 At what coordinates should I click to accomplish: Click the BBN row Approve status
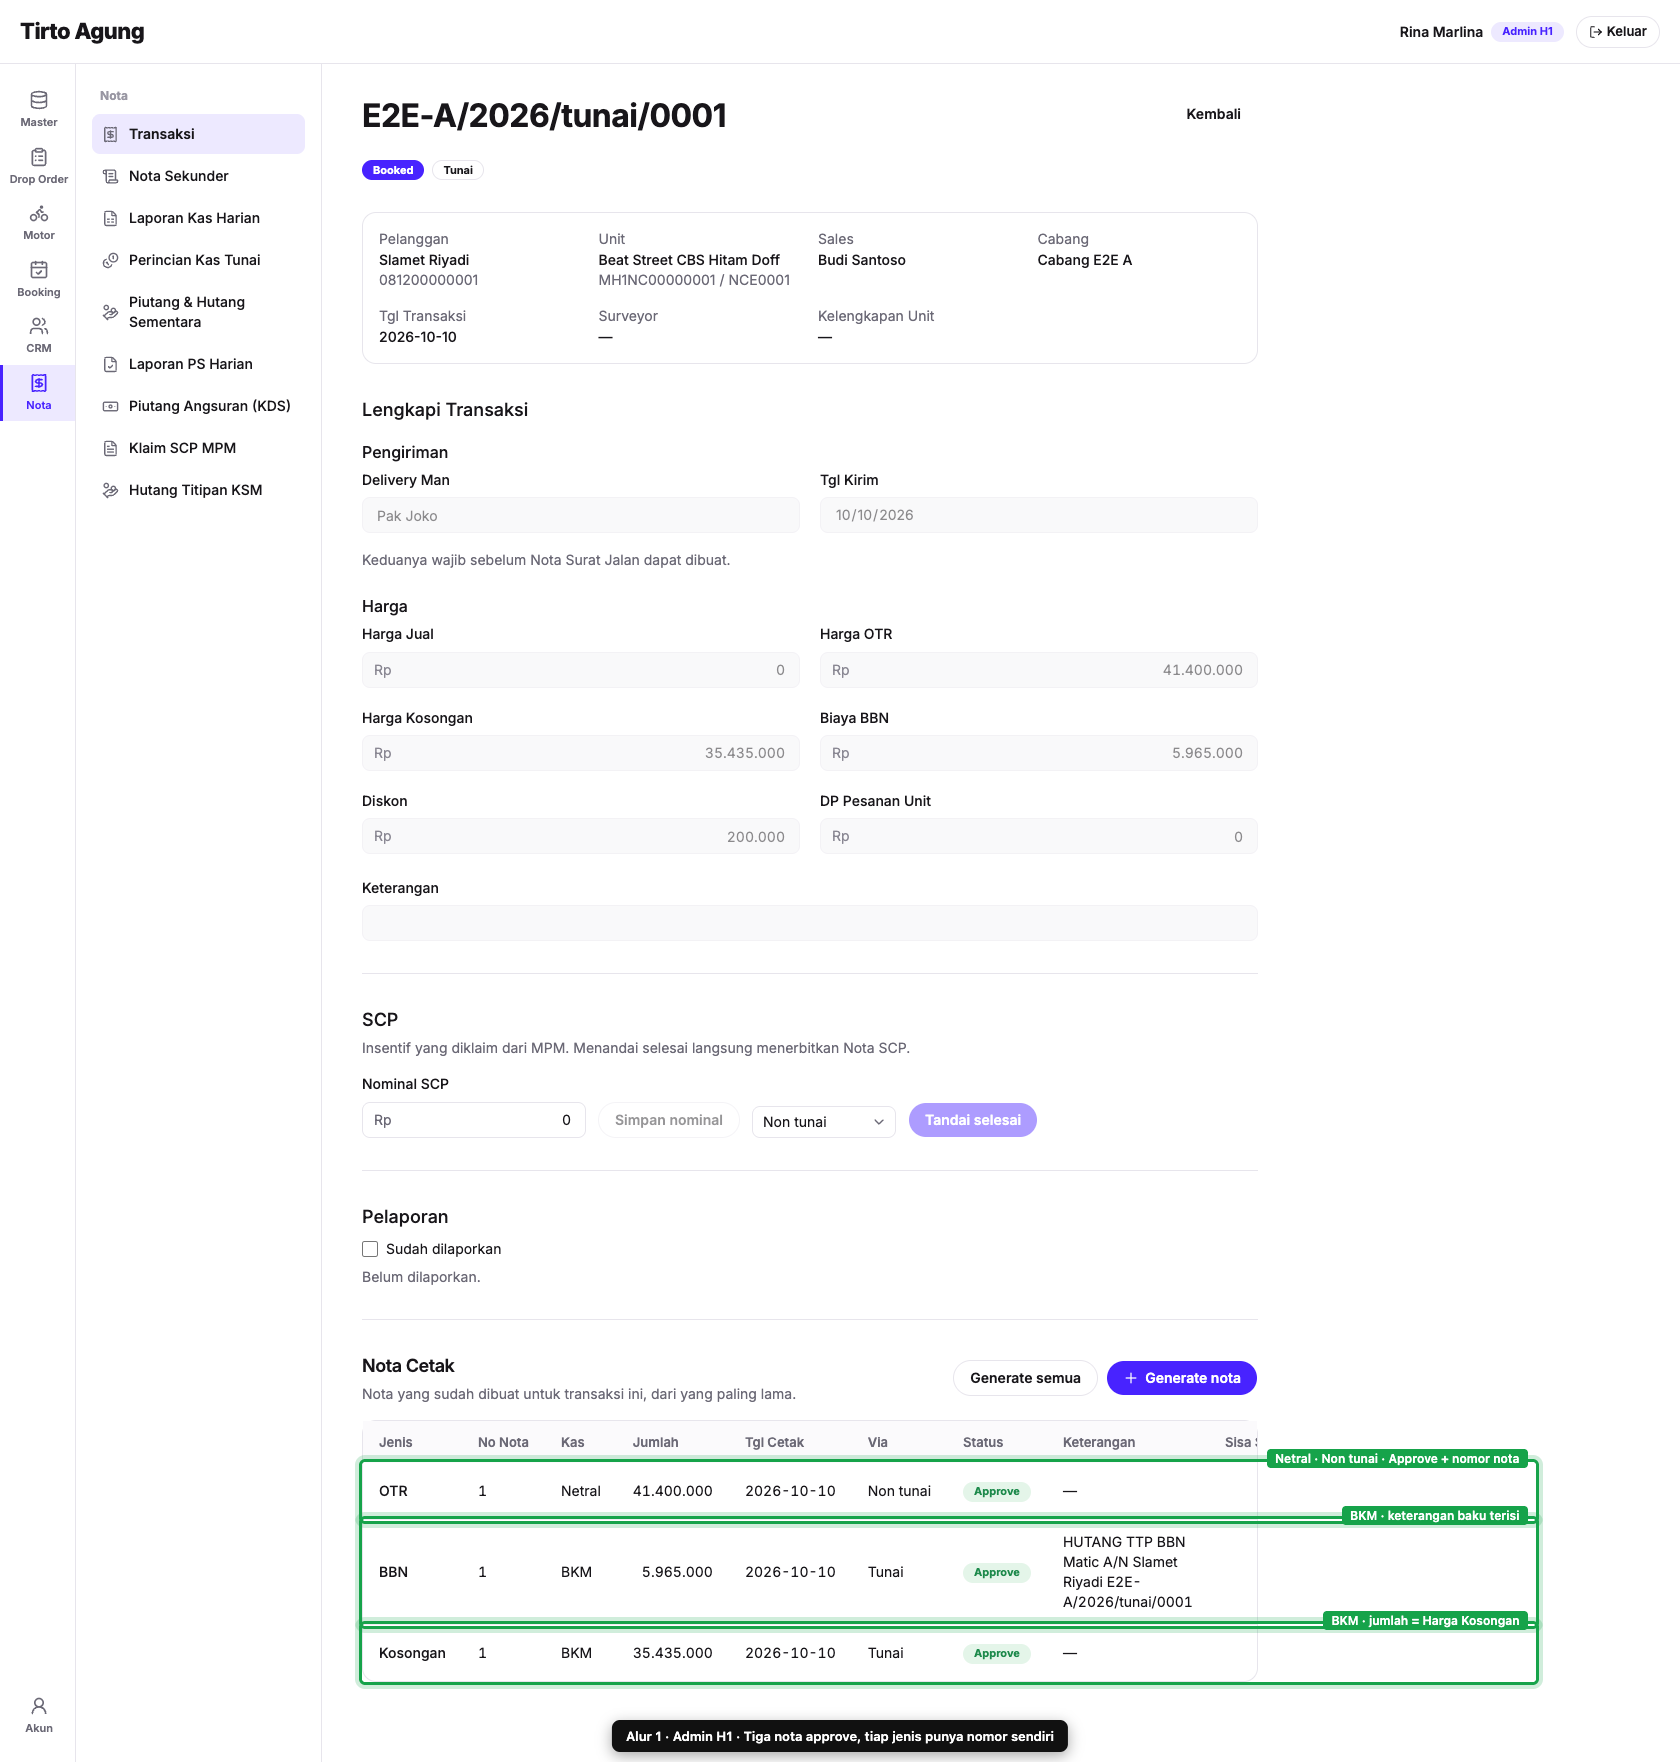pos(996,1572)
